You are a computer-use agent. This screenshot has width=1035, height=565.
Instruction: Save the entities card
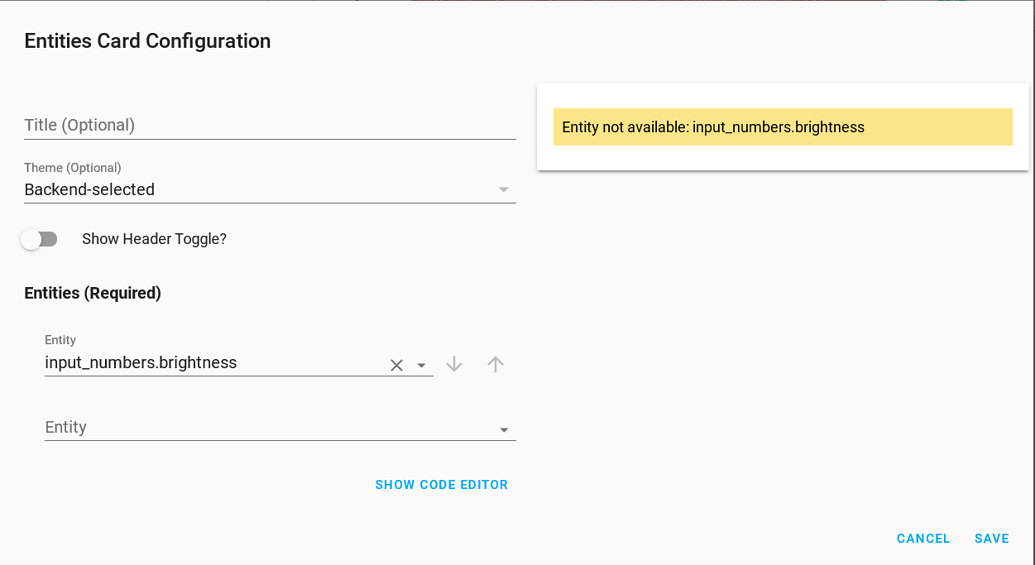pyautogui.click(x=992, y=538)
